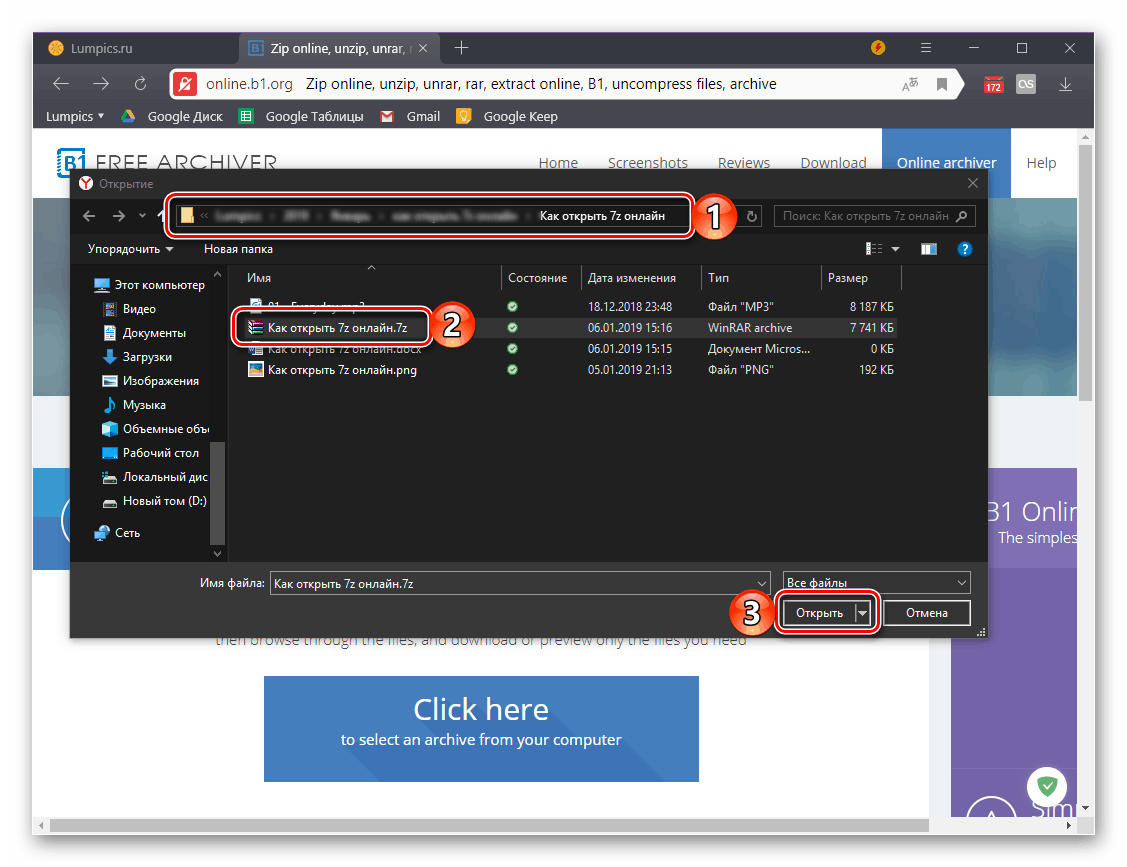
Task: Open the browser translate icon
Action: click(910, 84)
